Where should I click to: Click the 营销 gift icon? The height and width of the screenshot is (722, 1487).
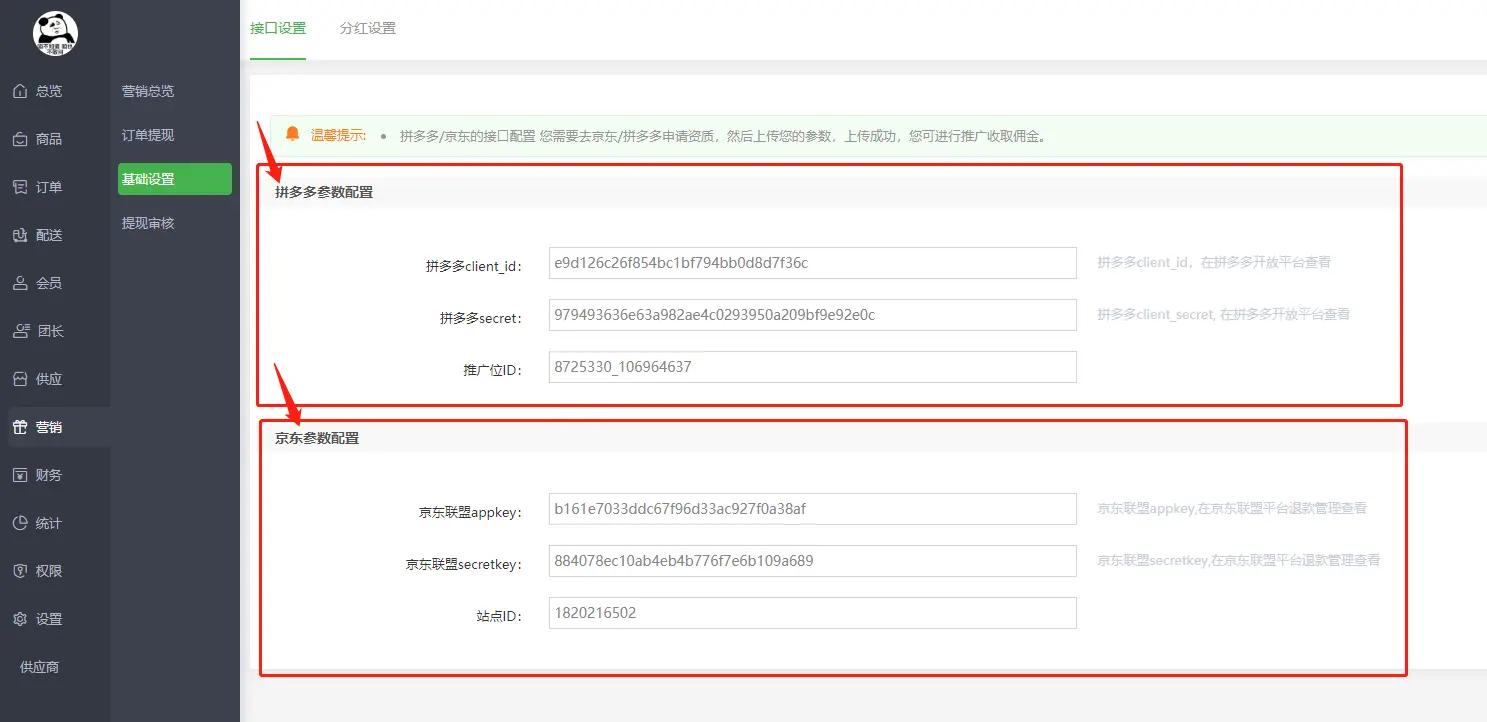[x=20, y=427]
